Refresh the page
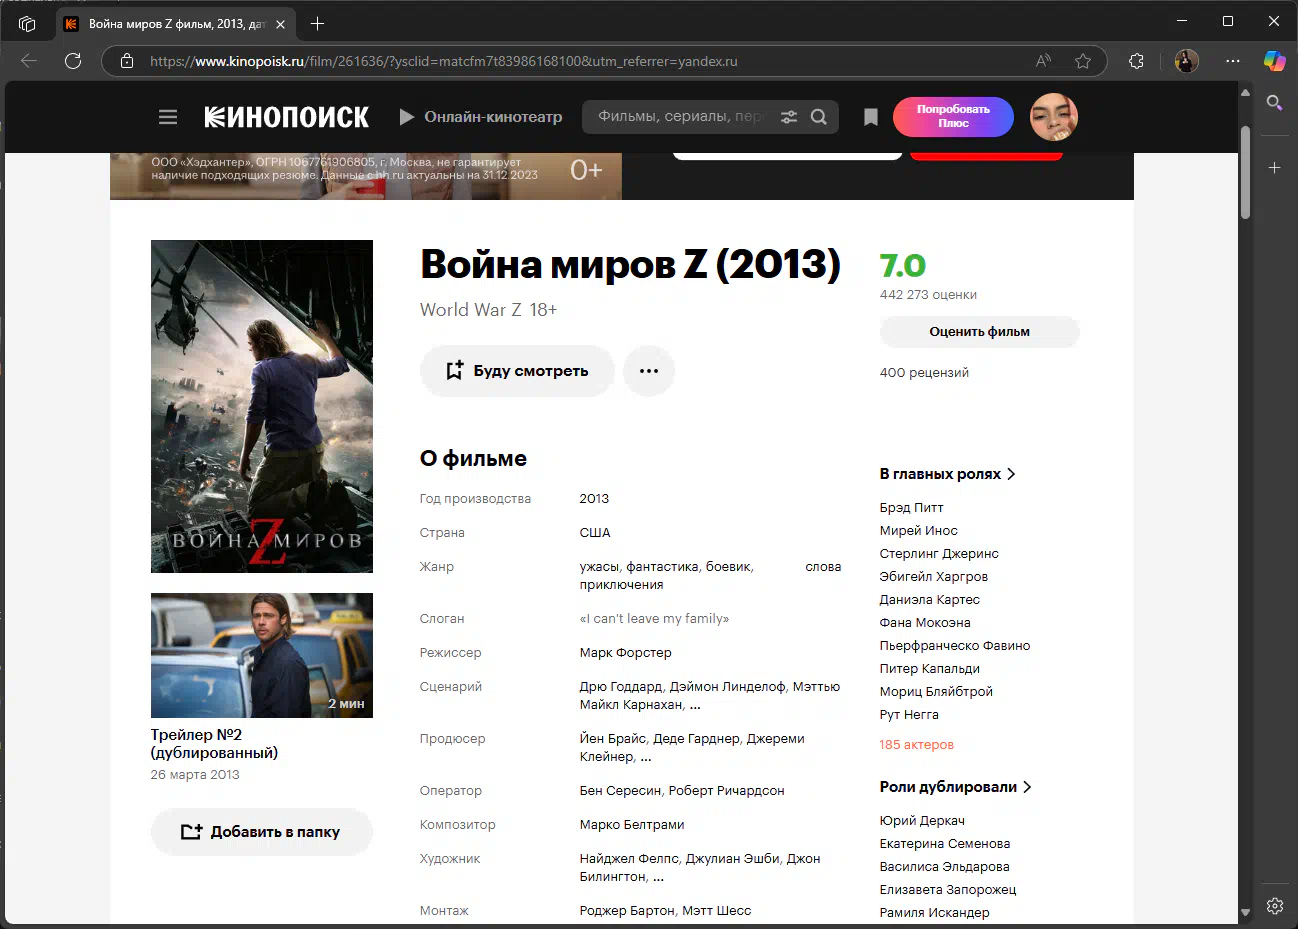 (x=73, y=61)
